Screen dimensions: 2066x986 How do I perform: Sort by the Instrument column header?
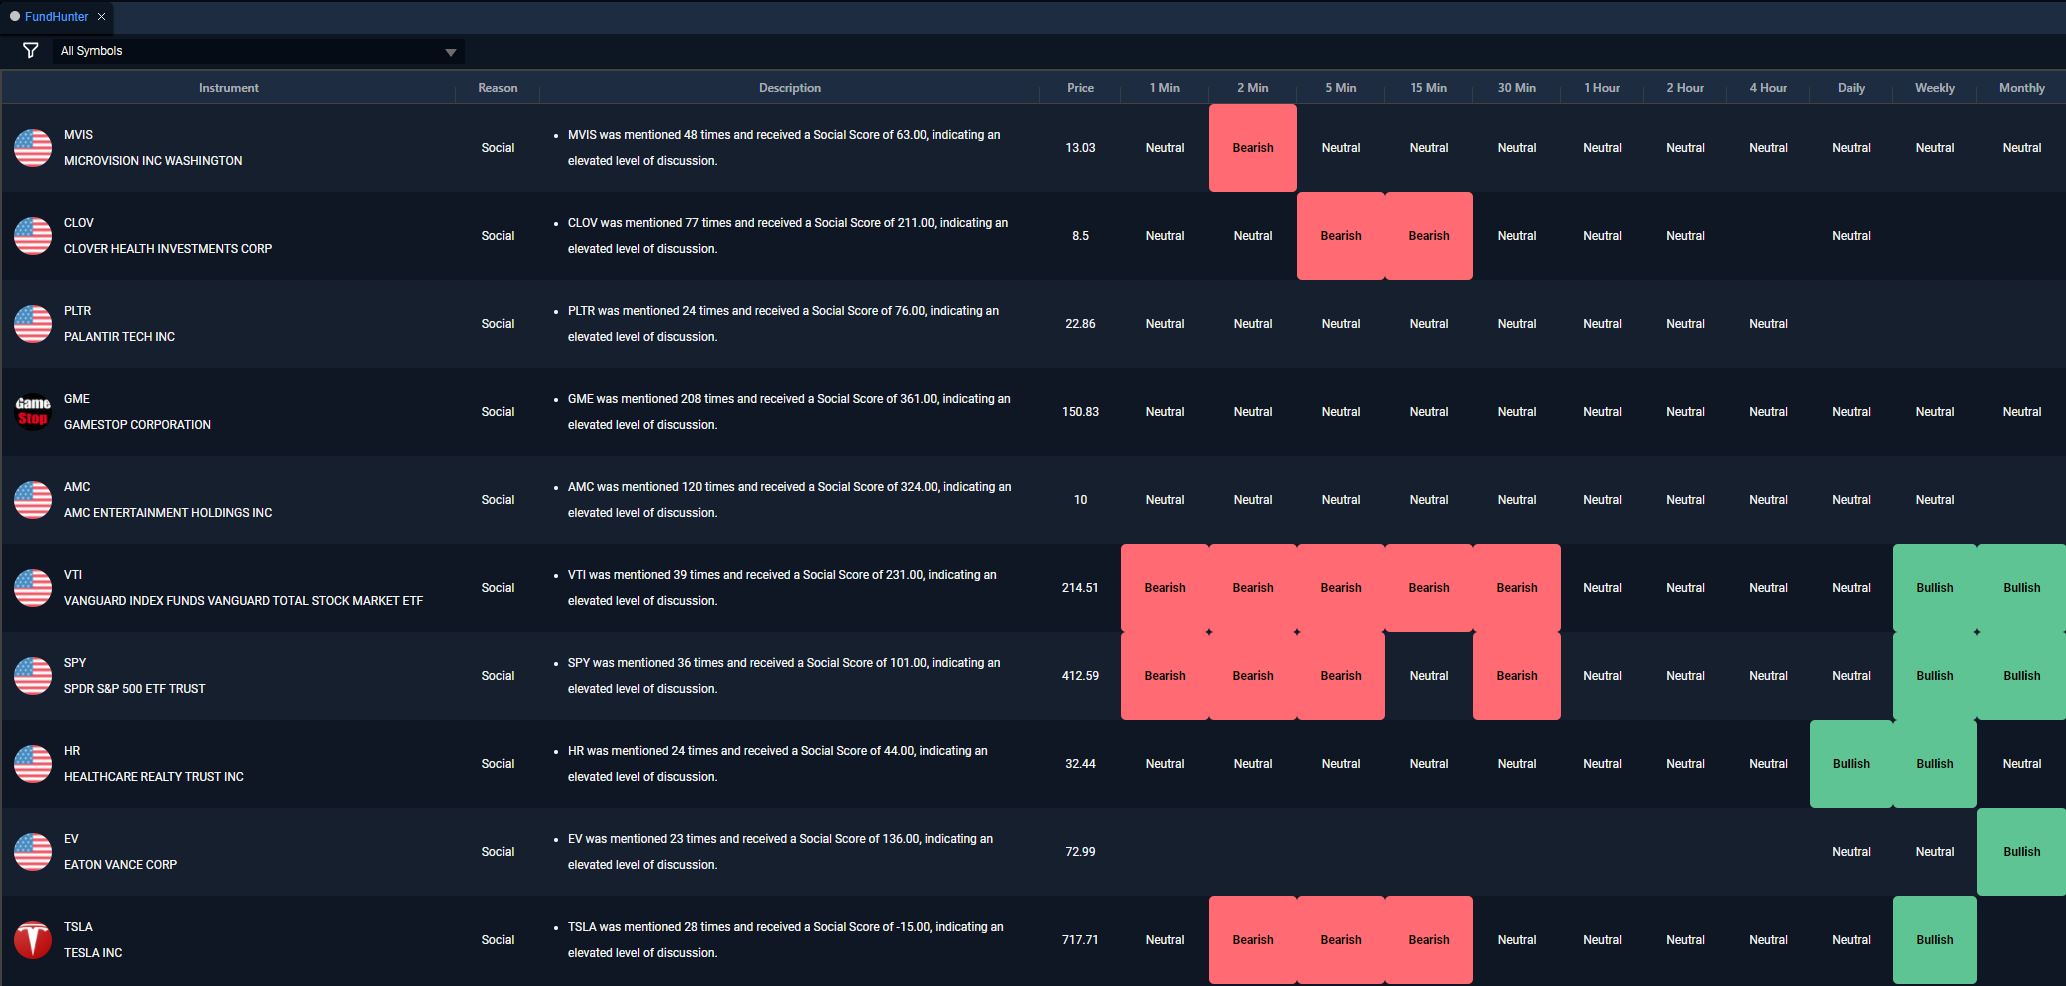tap(228, 88)
